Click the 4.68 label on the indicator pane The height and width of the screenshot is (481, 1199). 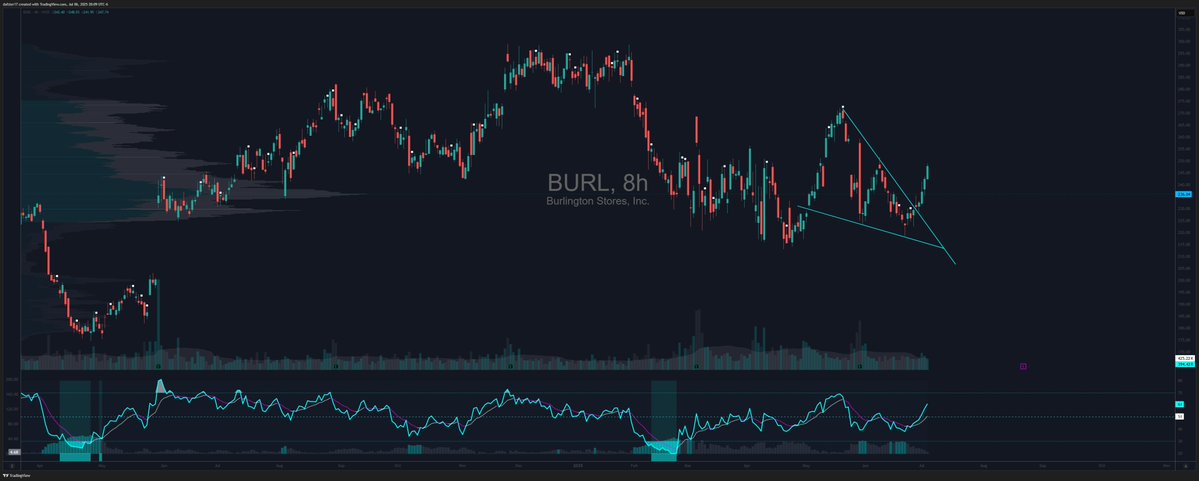(x=14, y=451)
